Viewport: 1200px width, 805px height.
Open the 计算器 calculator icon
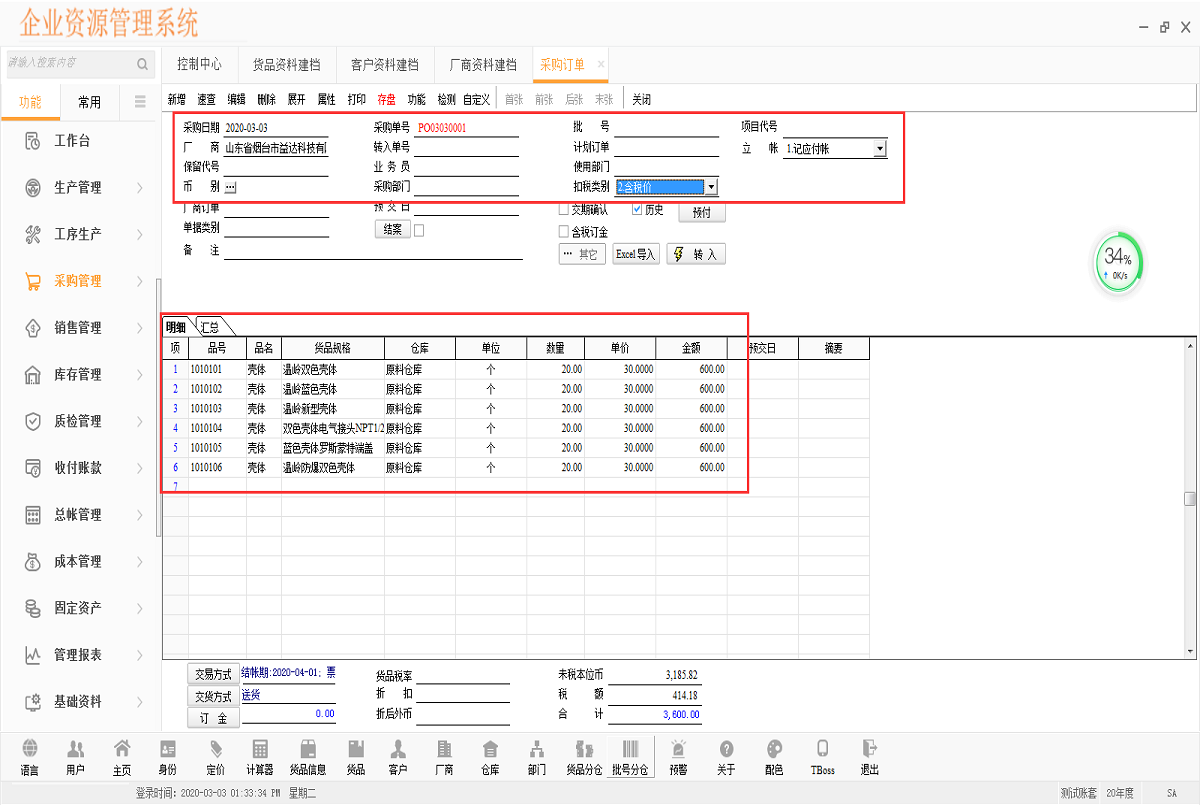(x=259, y=756)
